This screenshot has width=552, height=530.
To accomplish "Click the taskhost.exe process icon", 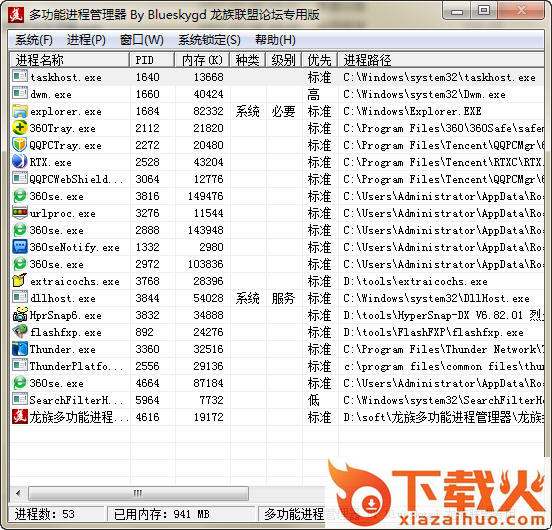I will click(20, 77).
